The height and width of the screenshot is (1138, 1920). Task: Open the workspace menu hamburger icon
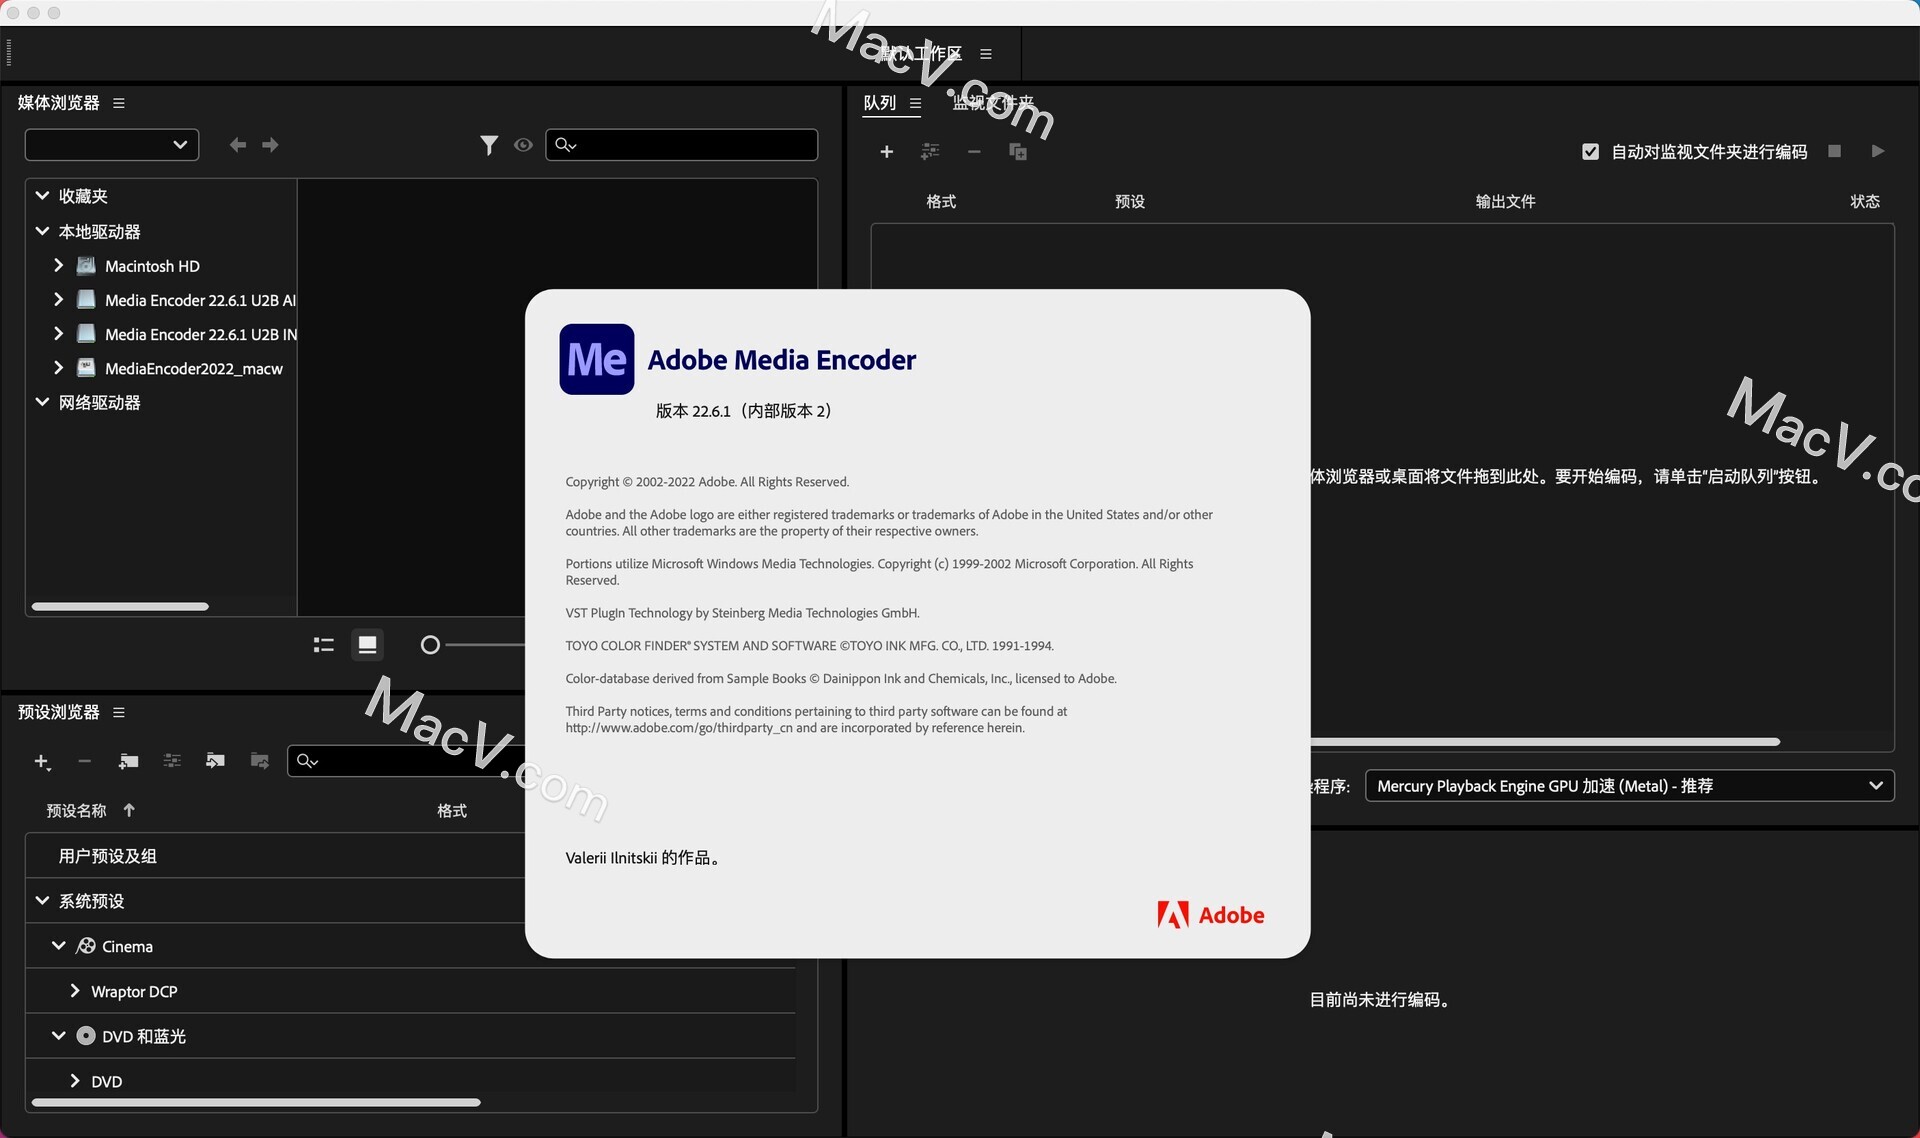coord(986,54)
